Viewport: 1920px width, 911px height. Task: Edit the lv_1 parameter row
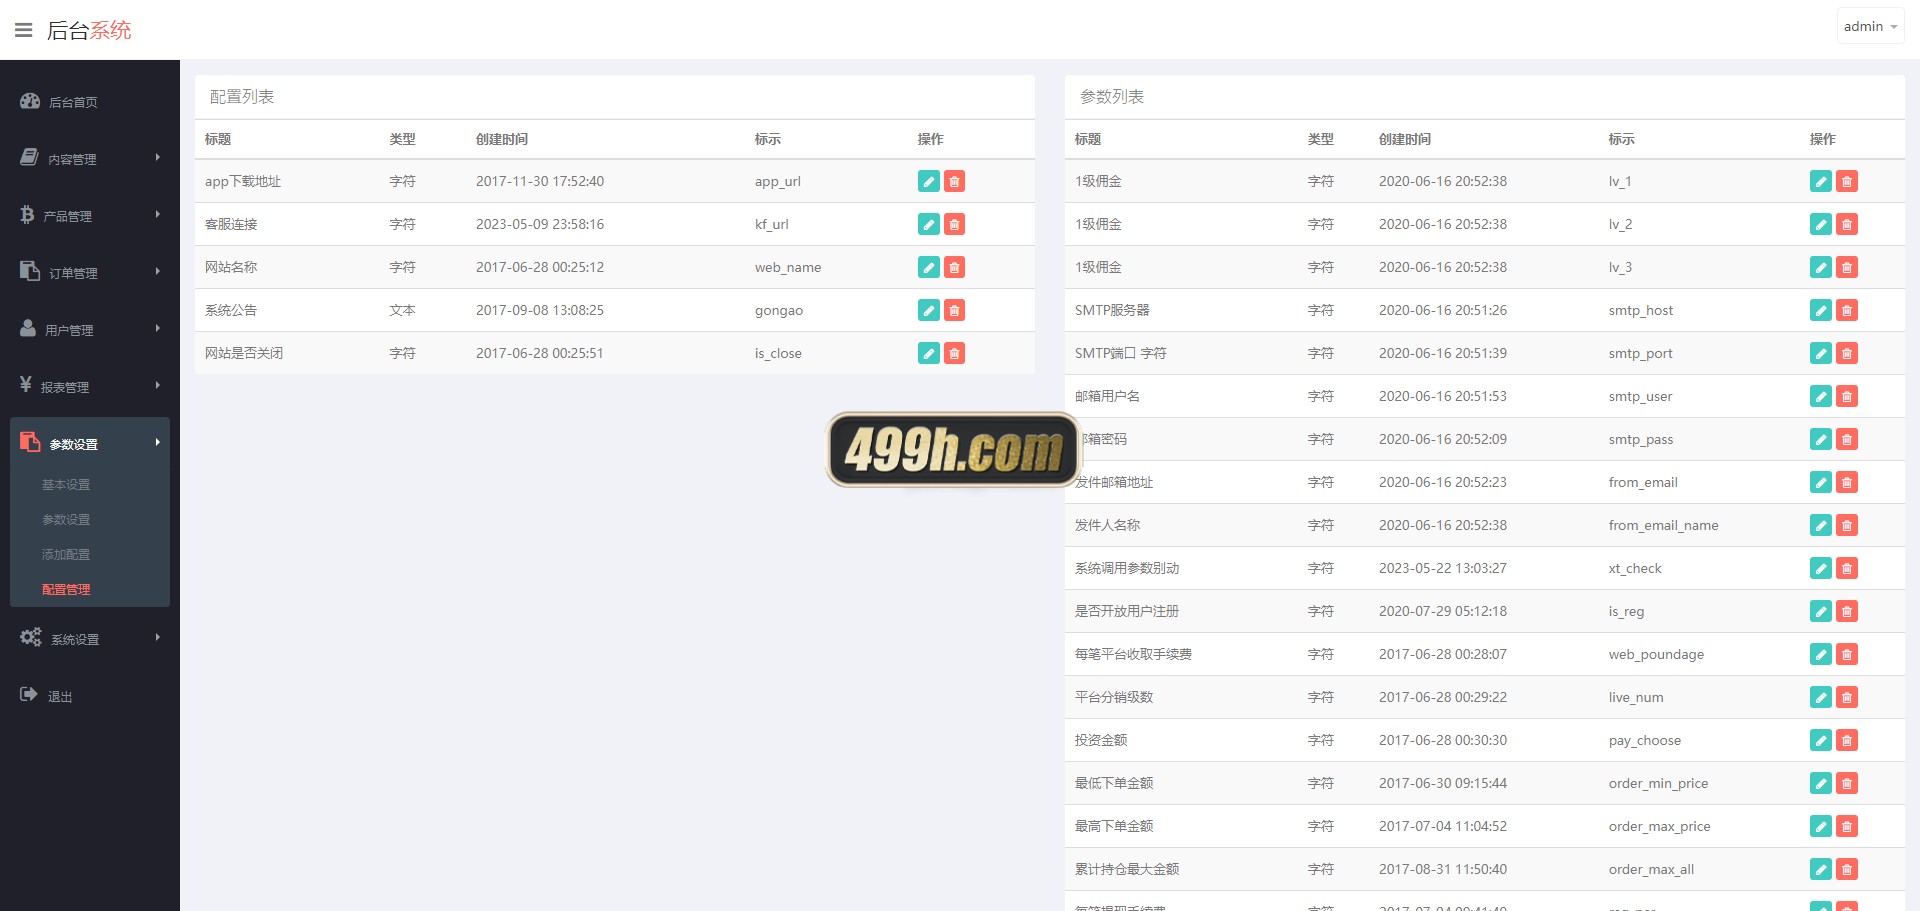[x=1821, y=181]
